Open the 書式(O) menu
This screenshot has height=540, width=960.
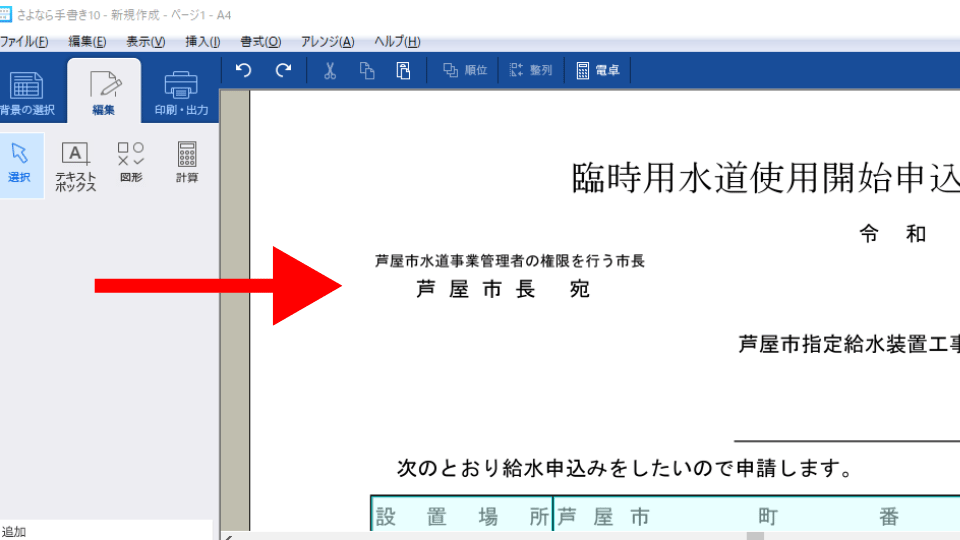(x=261, y=42)
